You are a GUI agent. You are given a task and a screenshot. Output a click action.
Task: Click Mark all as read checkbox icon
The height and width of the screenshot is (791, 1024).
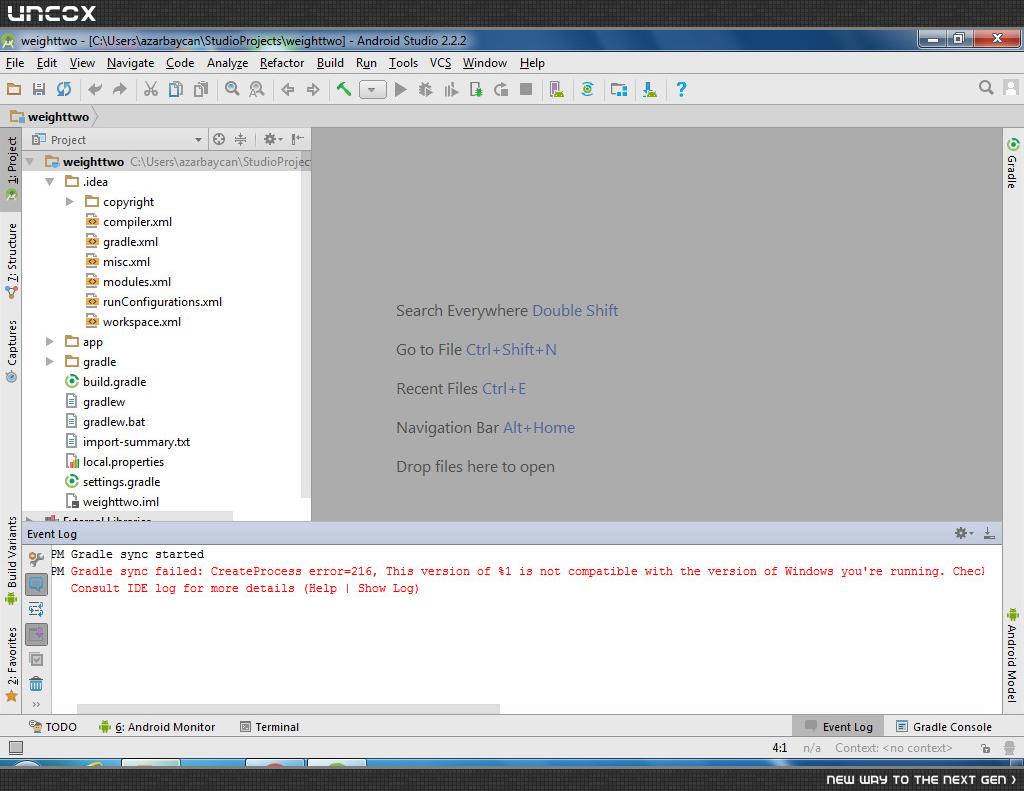[36, 660]
